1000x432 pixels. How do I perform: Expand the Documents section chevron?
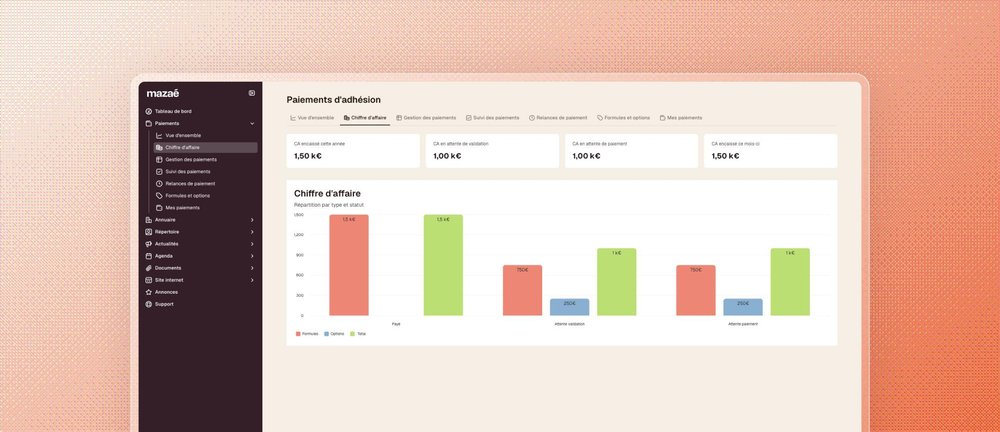pyautogui.click(x=252, y=268)
